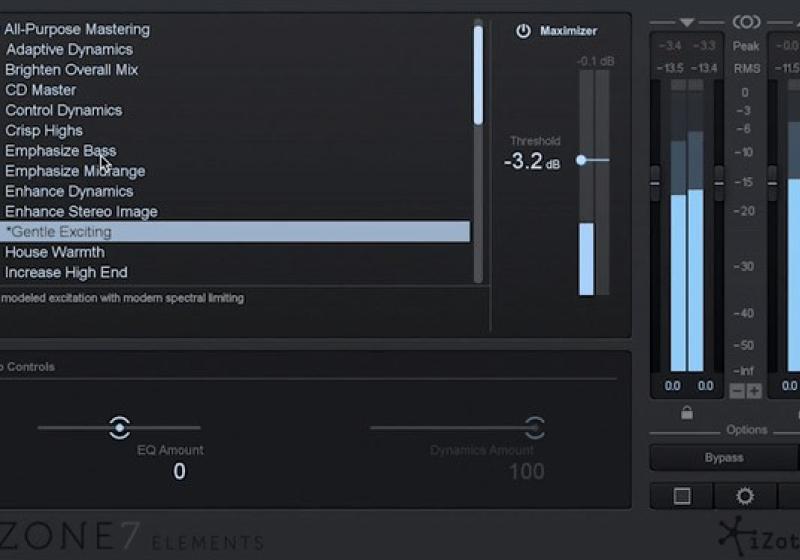Select the Enhance Stereo Image preset
This screenshot has height=560, width=800.
(81, 212)
